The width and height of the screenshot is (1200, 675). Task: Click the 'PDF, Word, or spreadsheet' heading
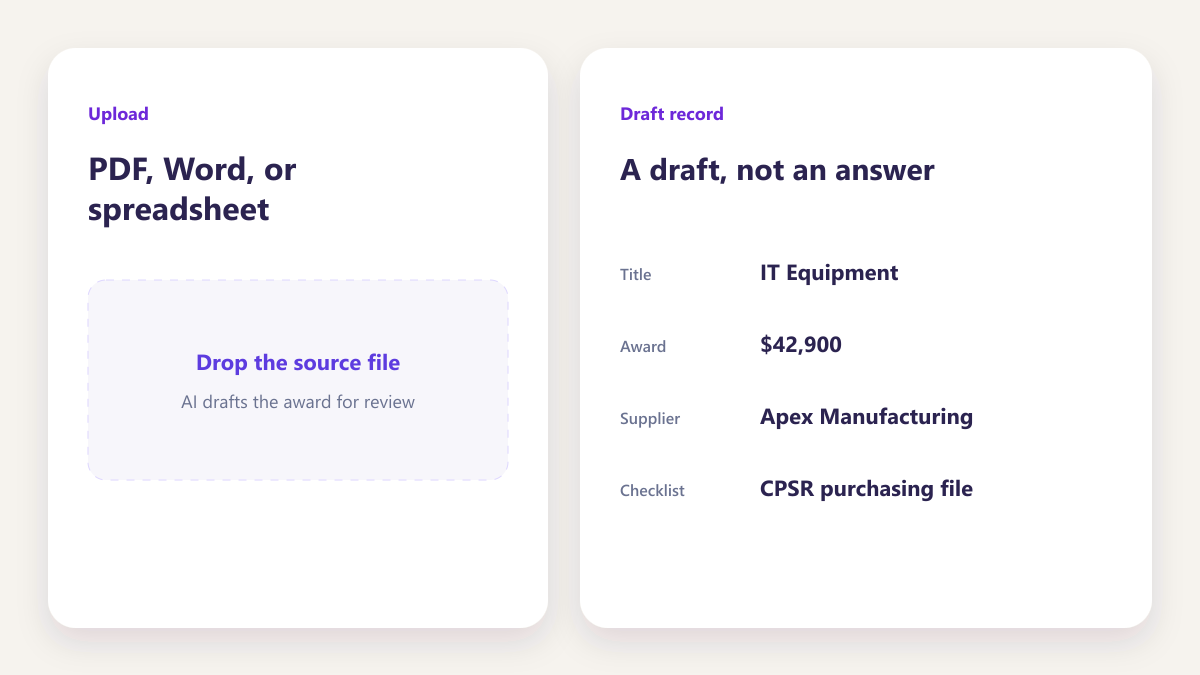coord(193,189)
